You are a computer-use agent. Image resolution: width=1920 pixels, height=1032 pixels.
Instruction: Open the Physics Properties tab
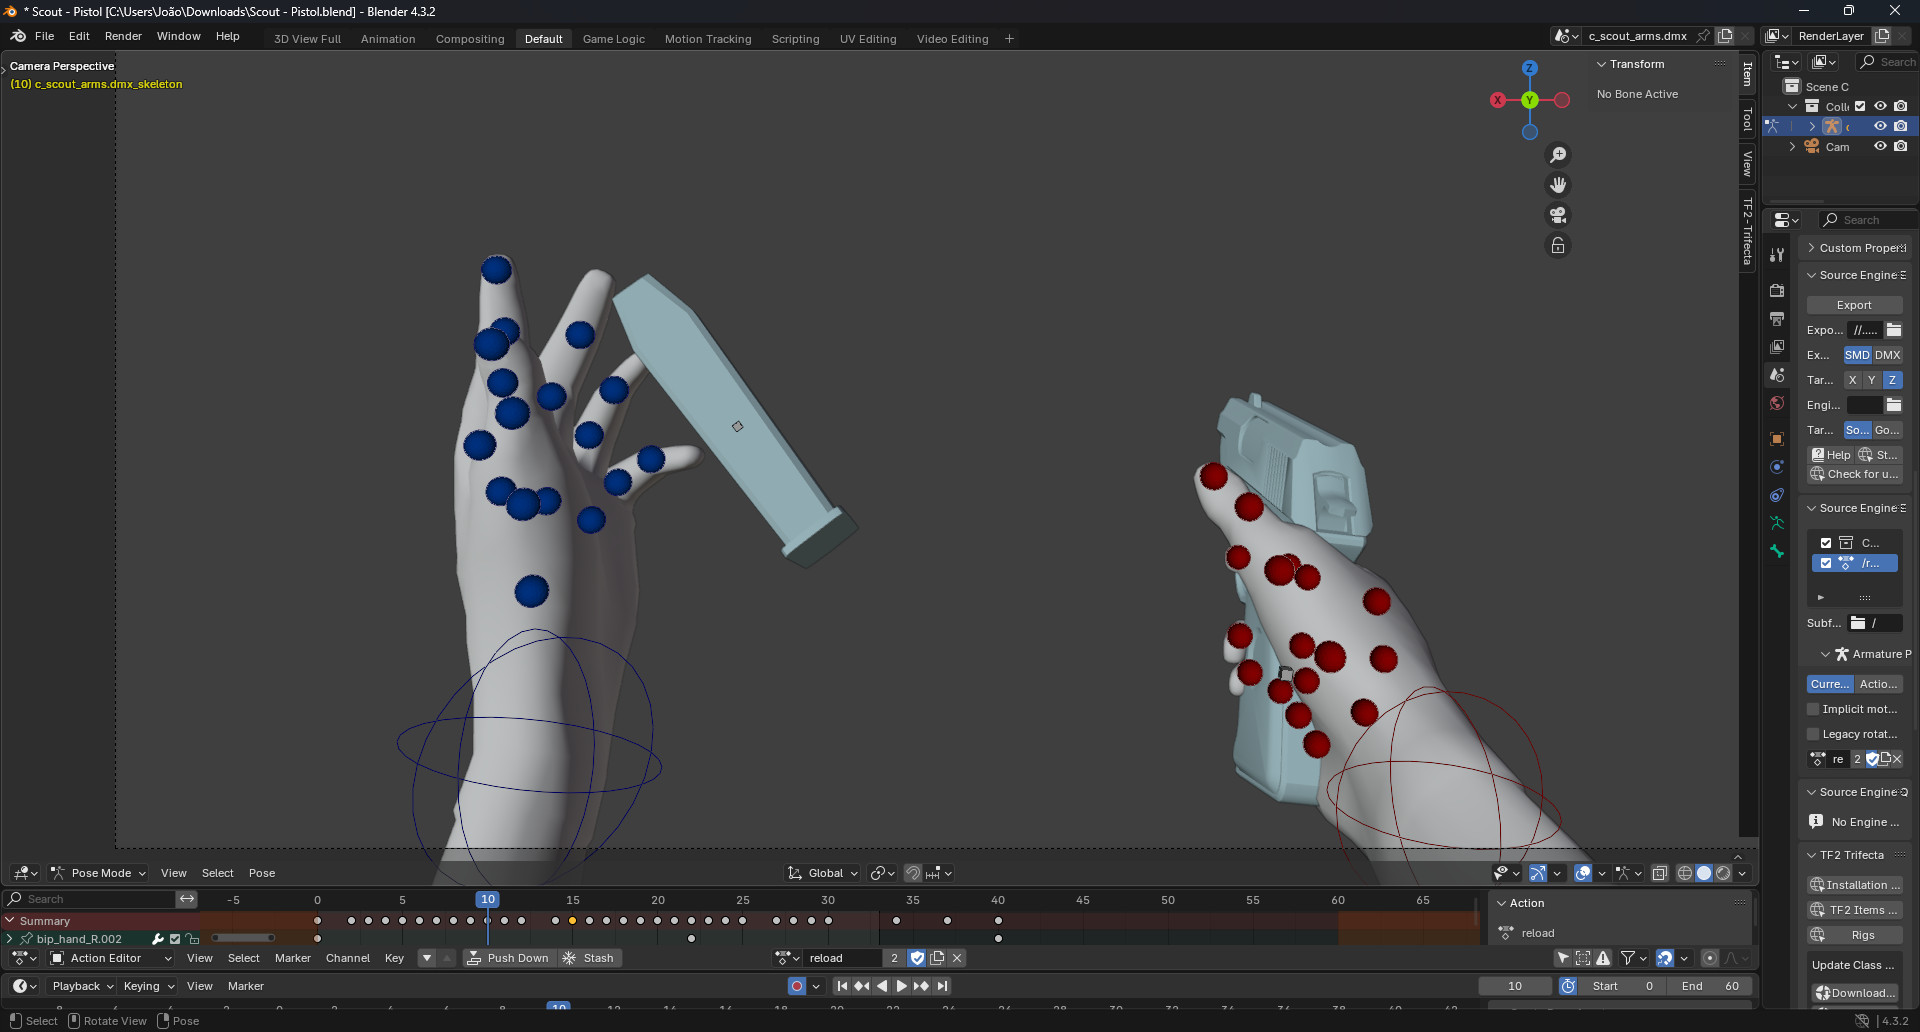(x=1777, y=466)
